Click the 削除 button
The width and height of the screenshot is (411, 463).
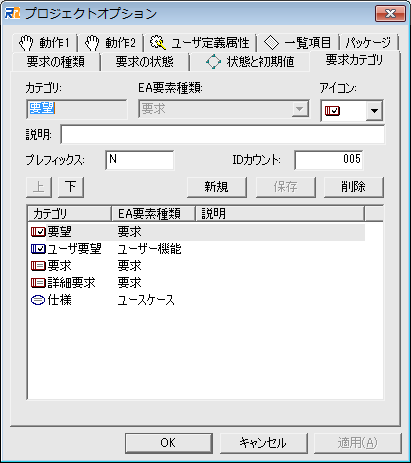click(x=354, y=187)
